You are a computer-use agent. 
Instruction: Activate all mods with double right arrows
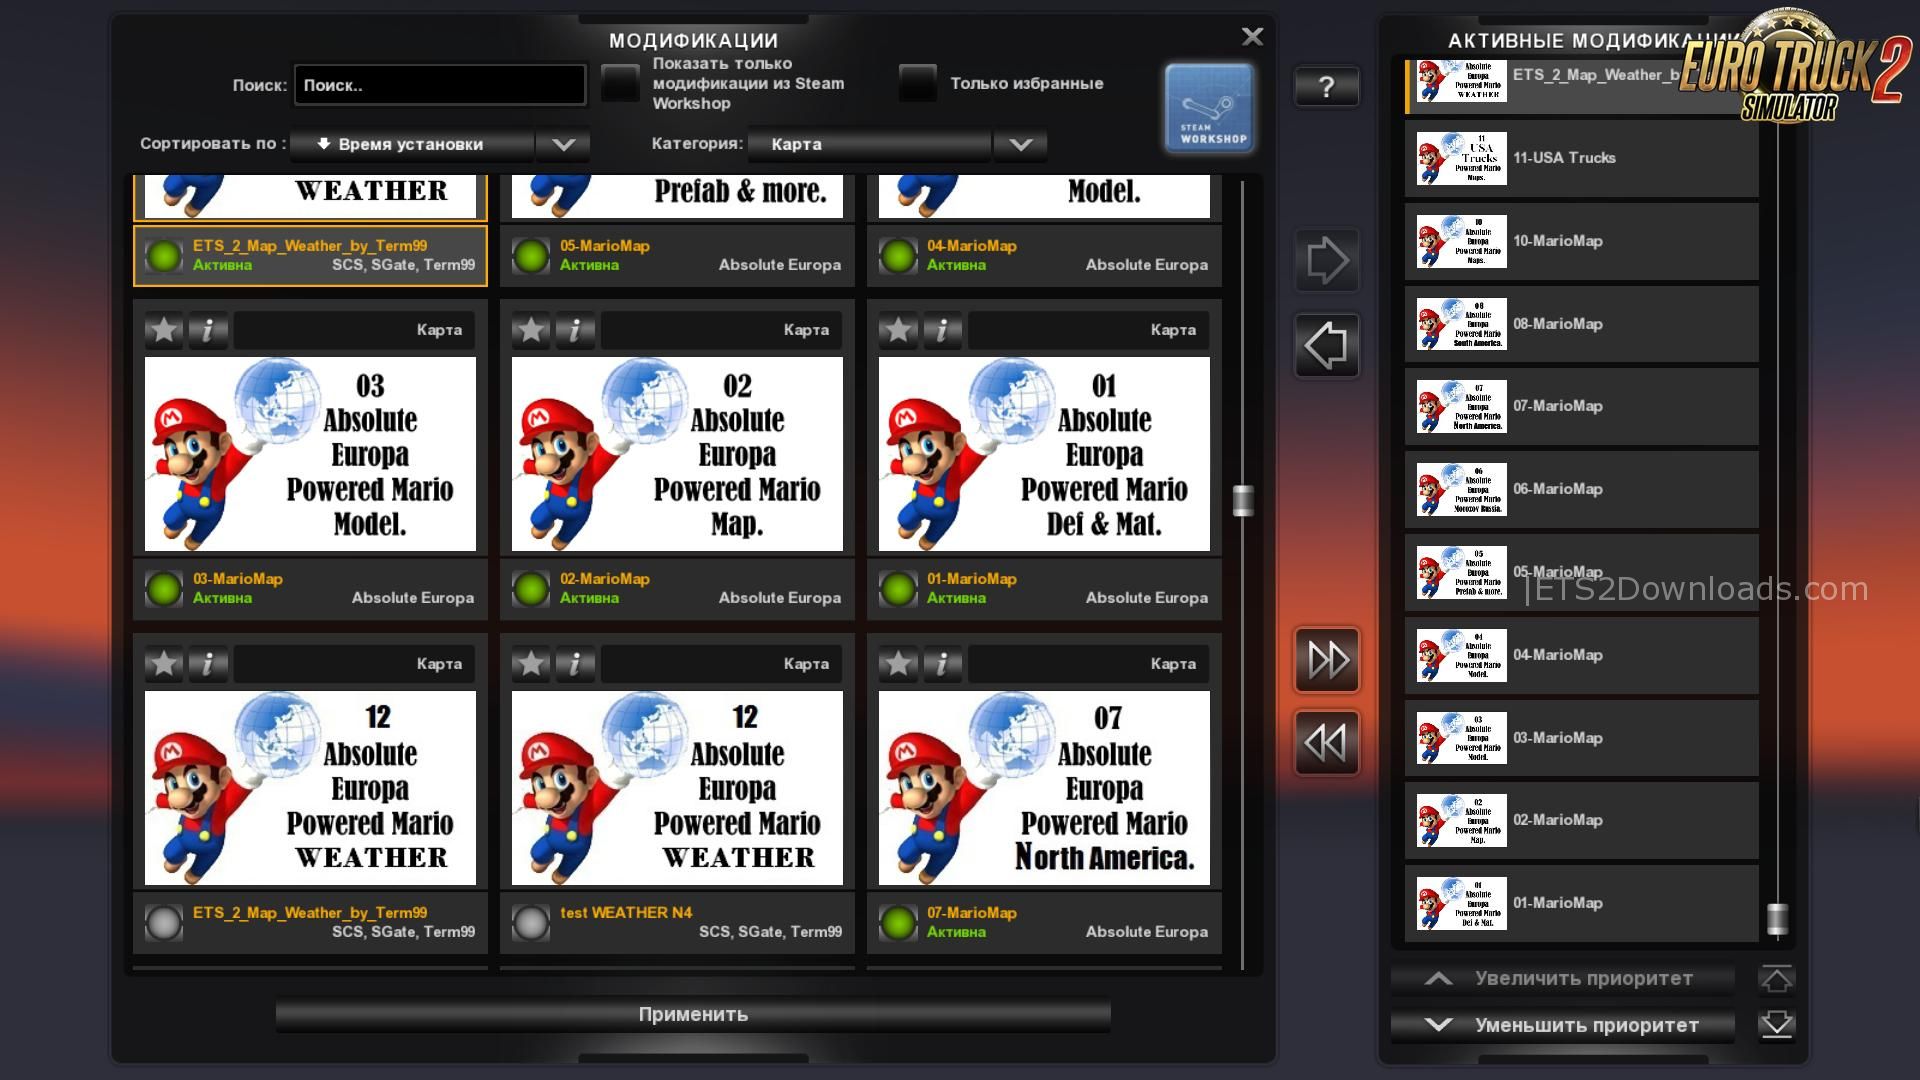(x=1327, y=660)
